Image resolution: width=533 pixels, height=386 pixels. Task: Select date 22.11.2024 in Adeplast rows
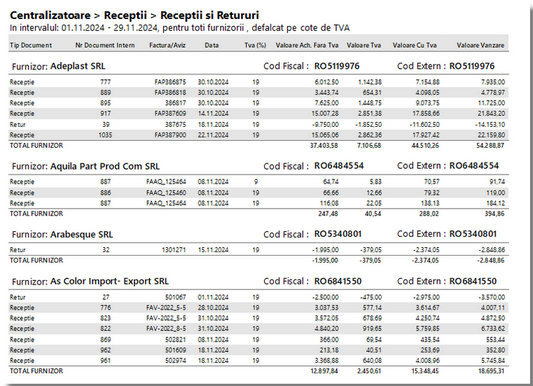(213, 135)
